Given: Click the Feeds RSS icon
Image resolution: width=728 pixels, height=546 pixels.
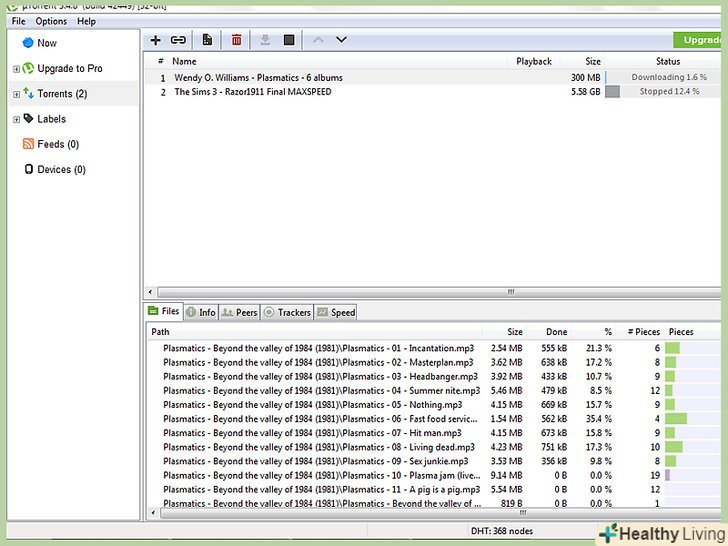Looking at the screenshot, I should click(28, 144).
